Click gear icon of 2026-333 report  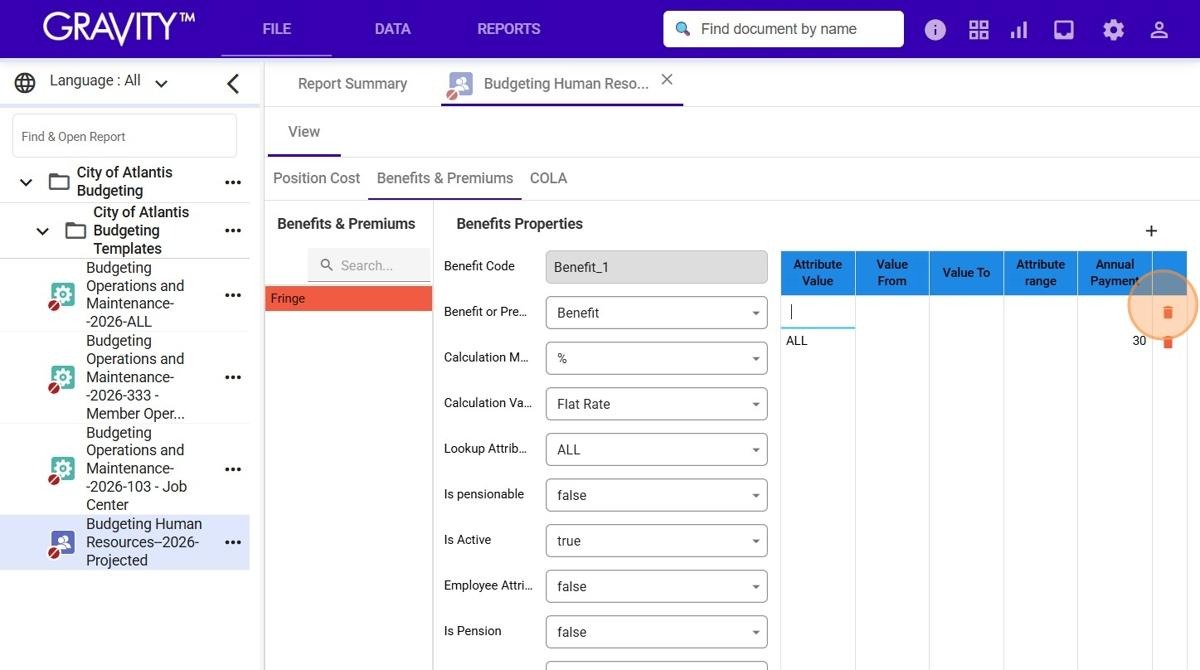click(x=62, y=378)
